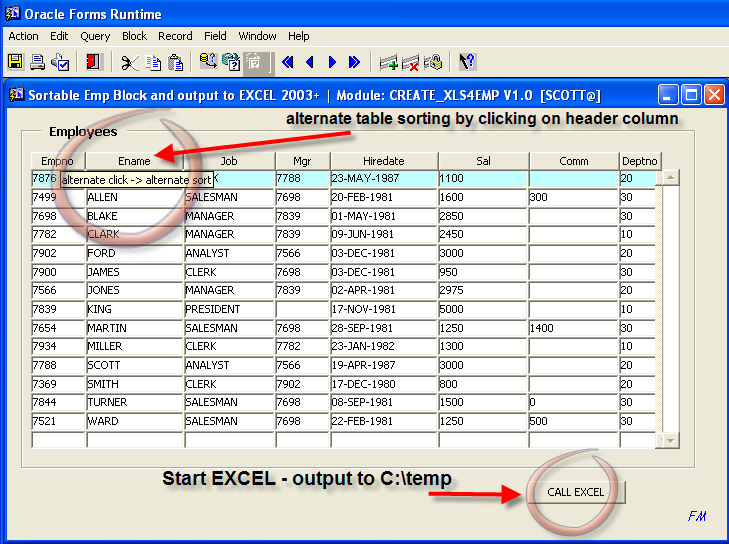The image size is (729, 544).
Task: Click the Remove Record toolbar icon
Action: 410,62
